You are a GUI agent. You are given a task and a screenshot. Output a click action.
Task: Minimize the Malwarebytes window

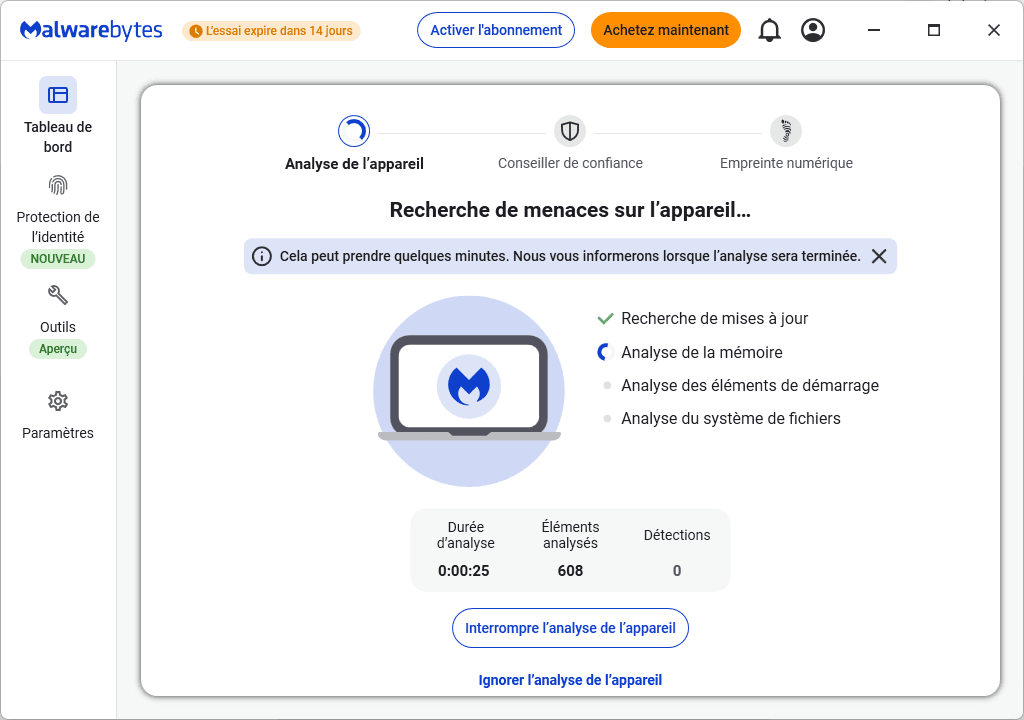pyautogui.click(x=874, y=30)
